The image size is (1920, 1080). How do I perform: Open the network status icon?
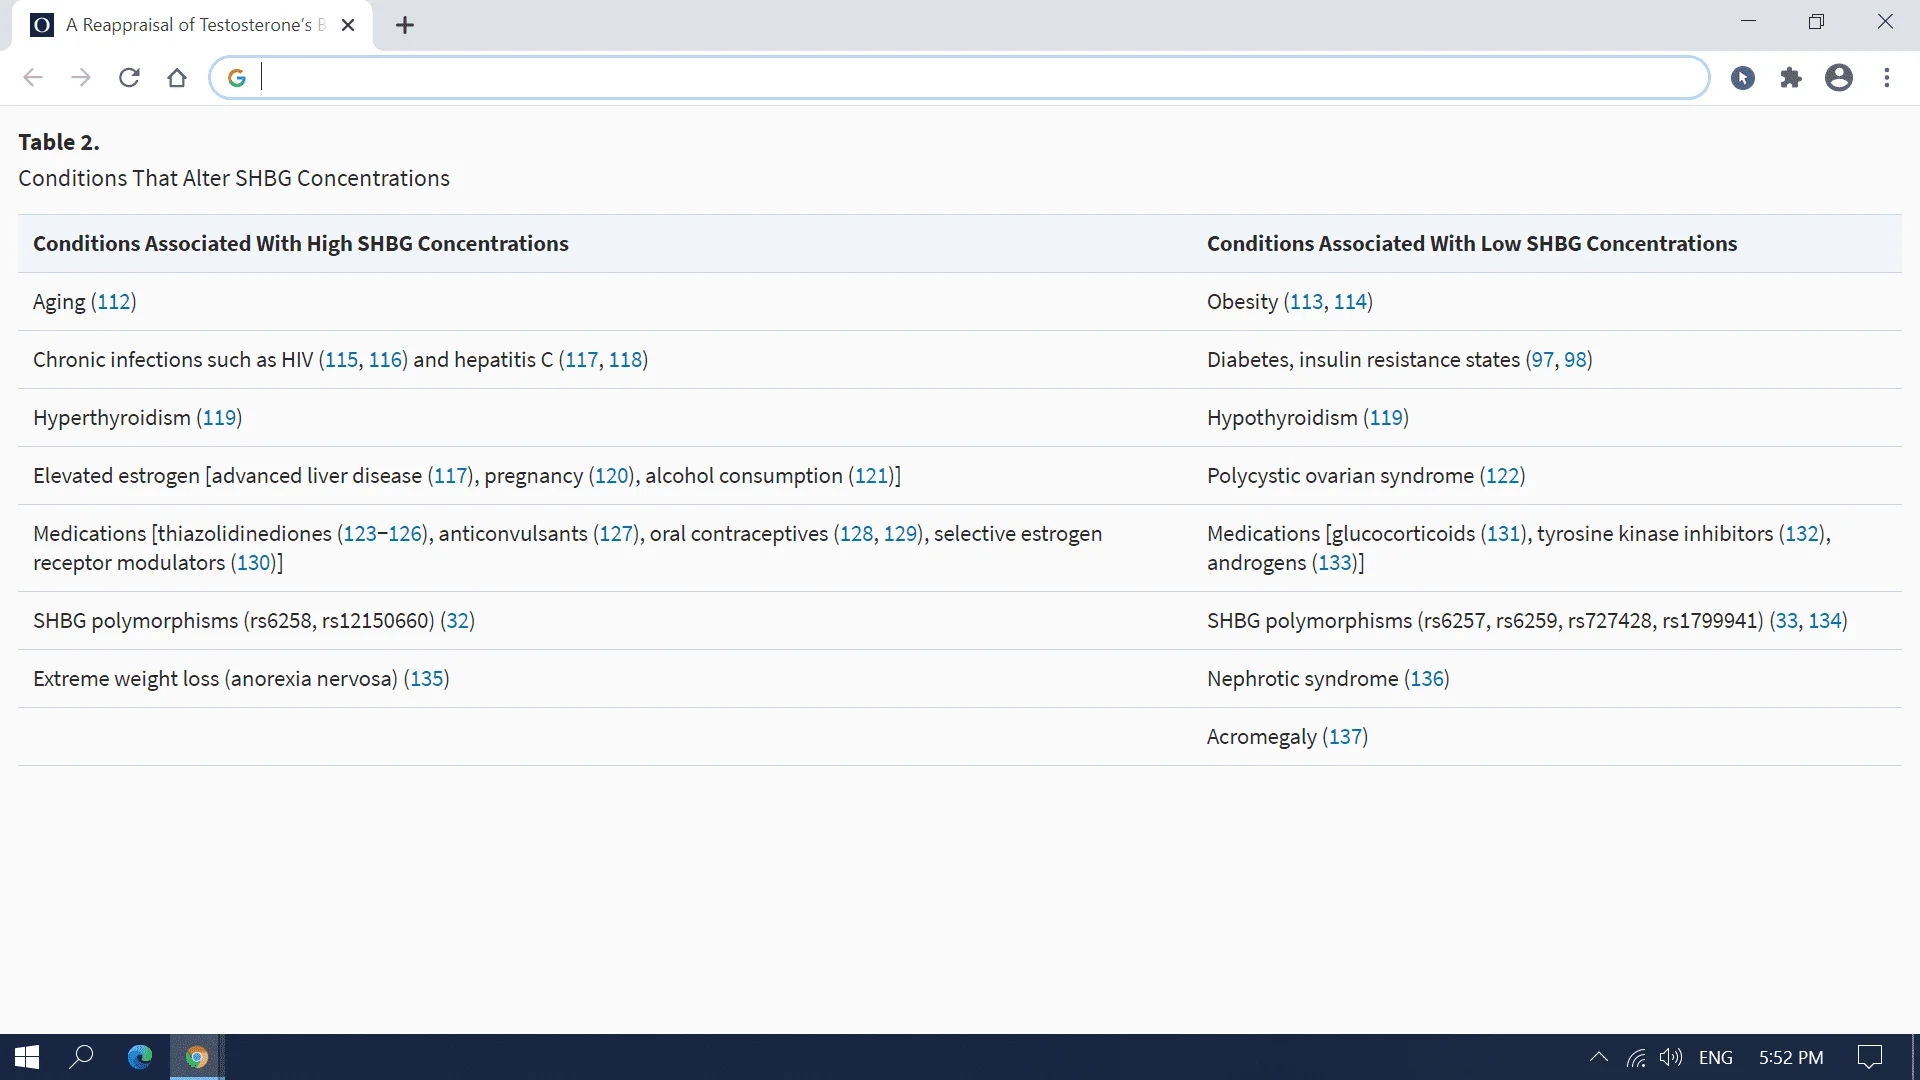point(1636,1057)
